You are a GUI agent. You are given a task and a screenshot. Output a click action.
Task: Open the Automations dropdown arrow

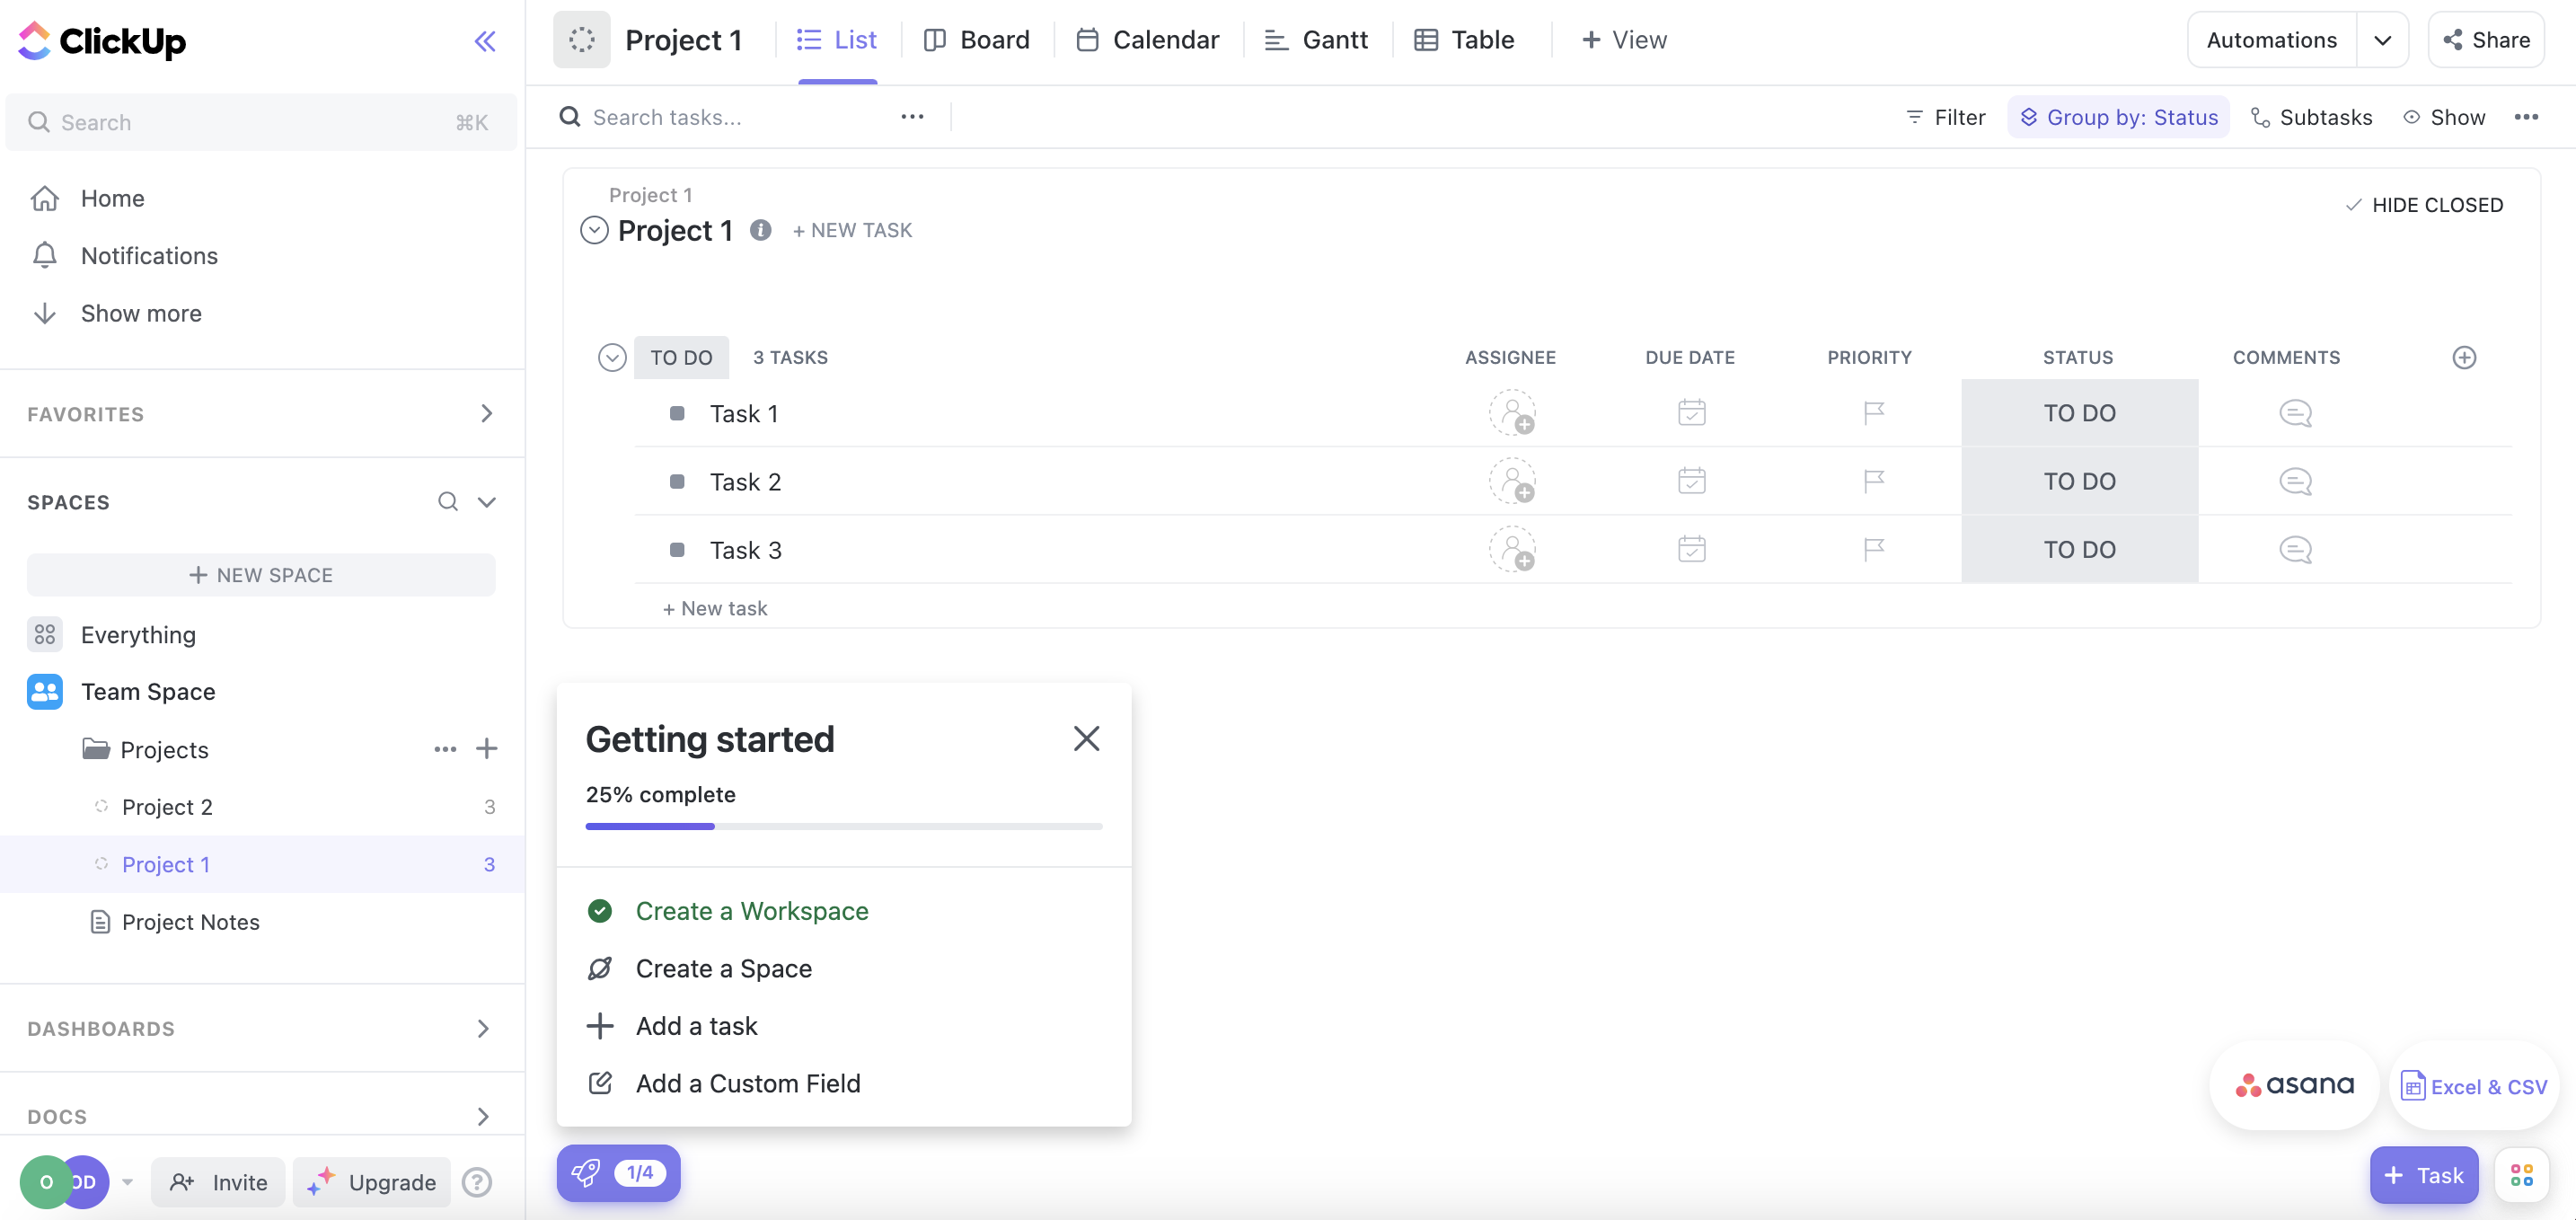pyautogui.click(x=2384, y=39)
